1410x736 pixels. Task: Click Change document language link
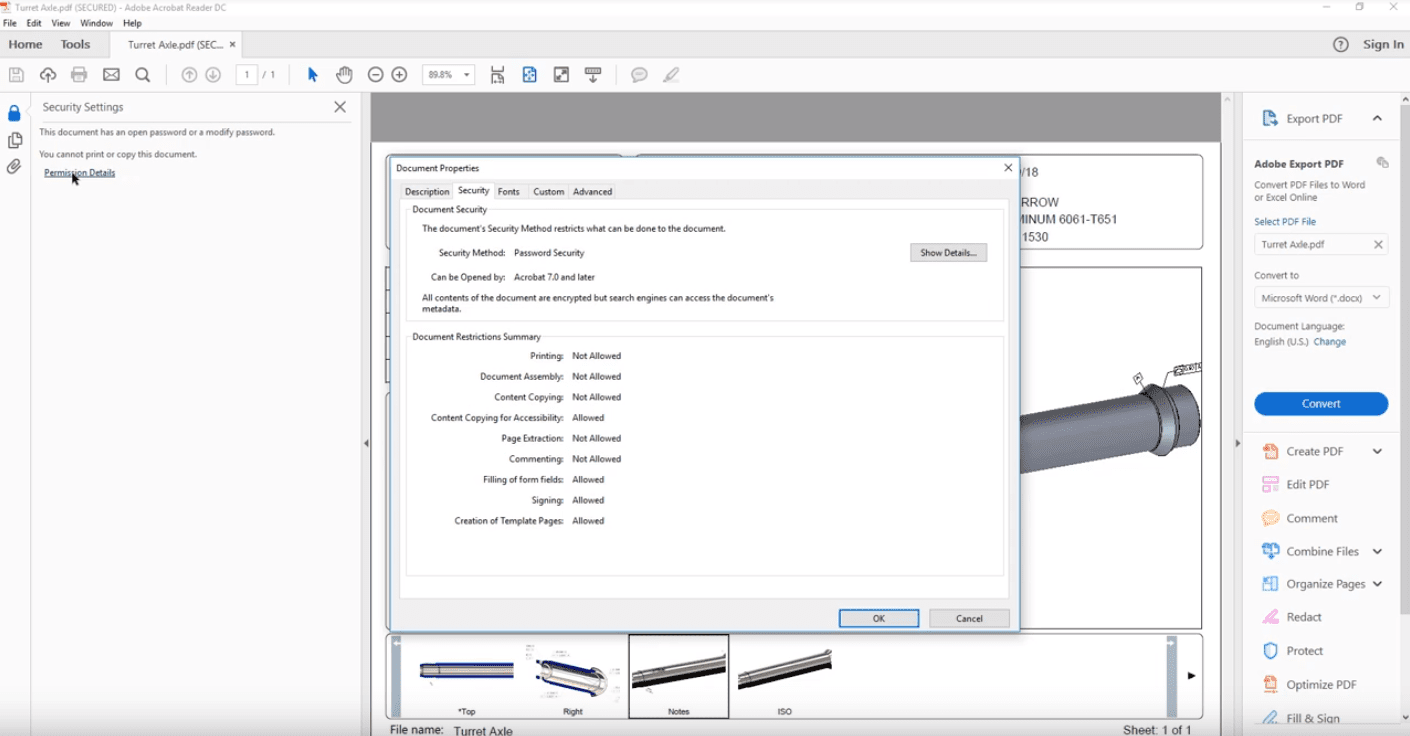[1330, 342]
